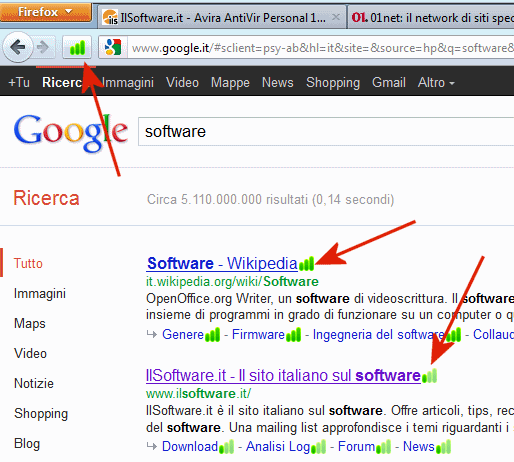Image resolution: width=514 pixels, height=462 pixels.
Task: Click the rating bars next to Forum
Action: pyautogui.click(x=383, y=447)
